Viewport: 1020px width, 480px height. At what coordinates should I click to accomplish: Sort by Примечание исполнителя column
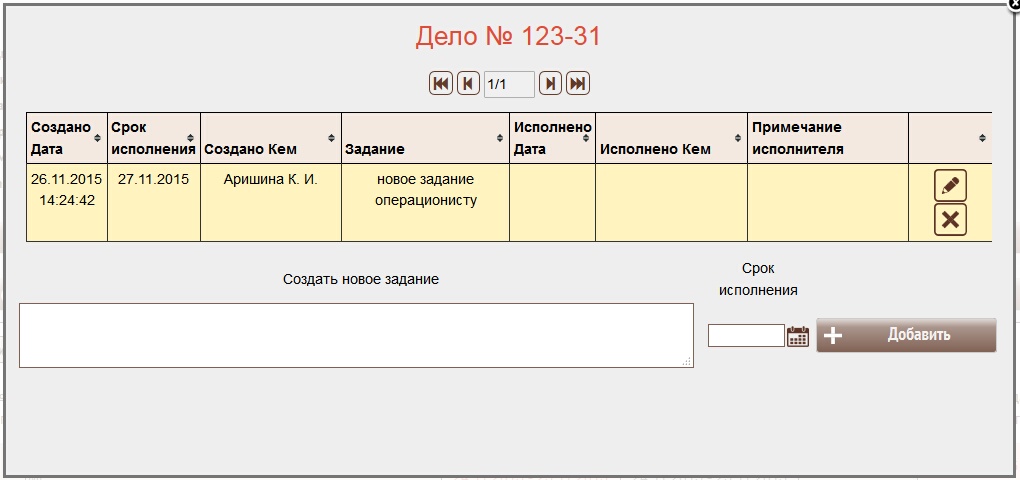point(827,138)
